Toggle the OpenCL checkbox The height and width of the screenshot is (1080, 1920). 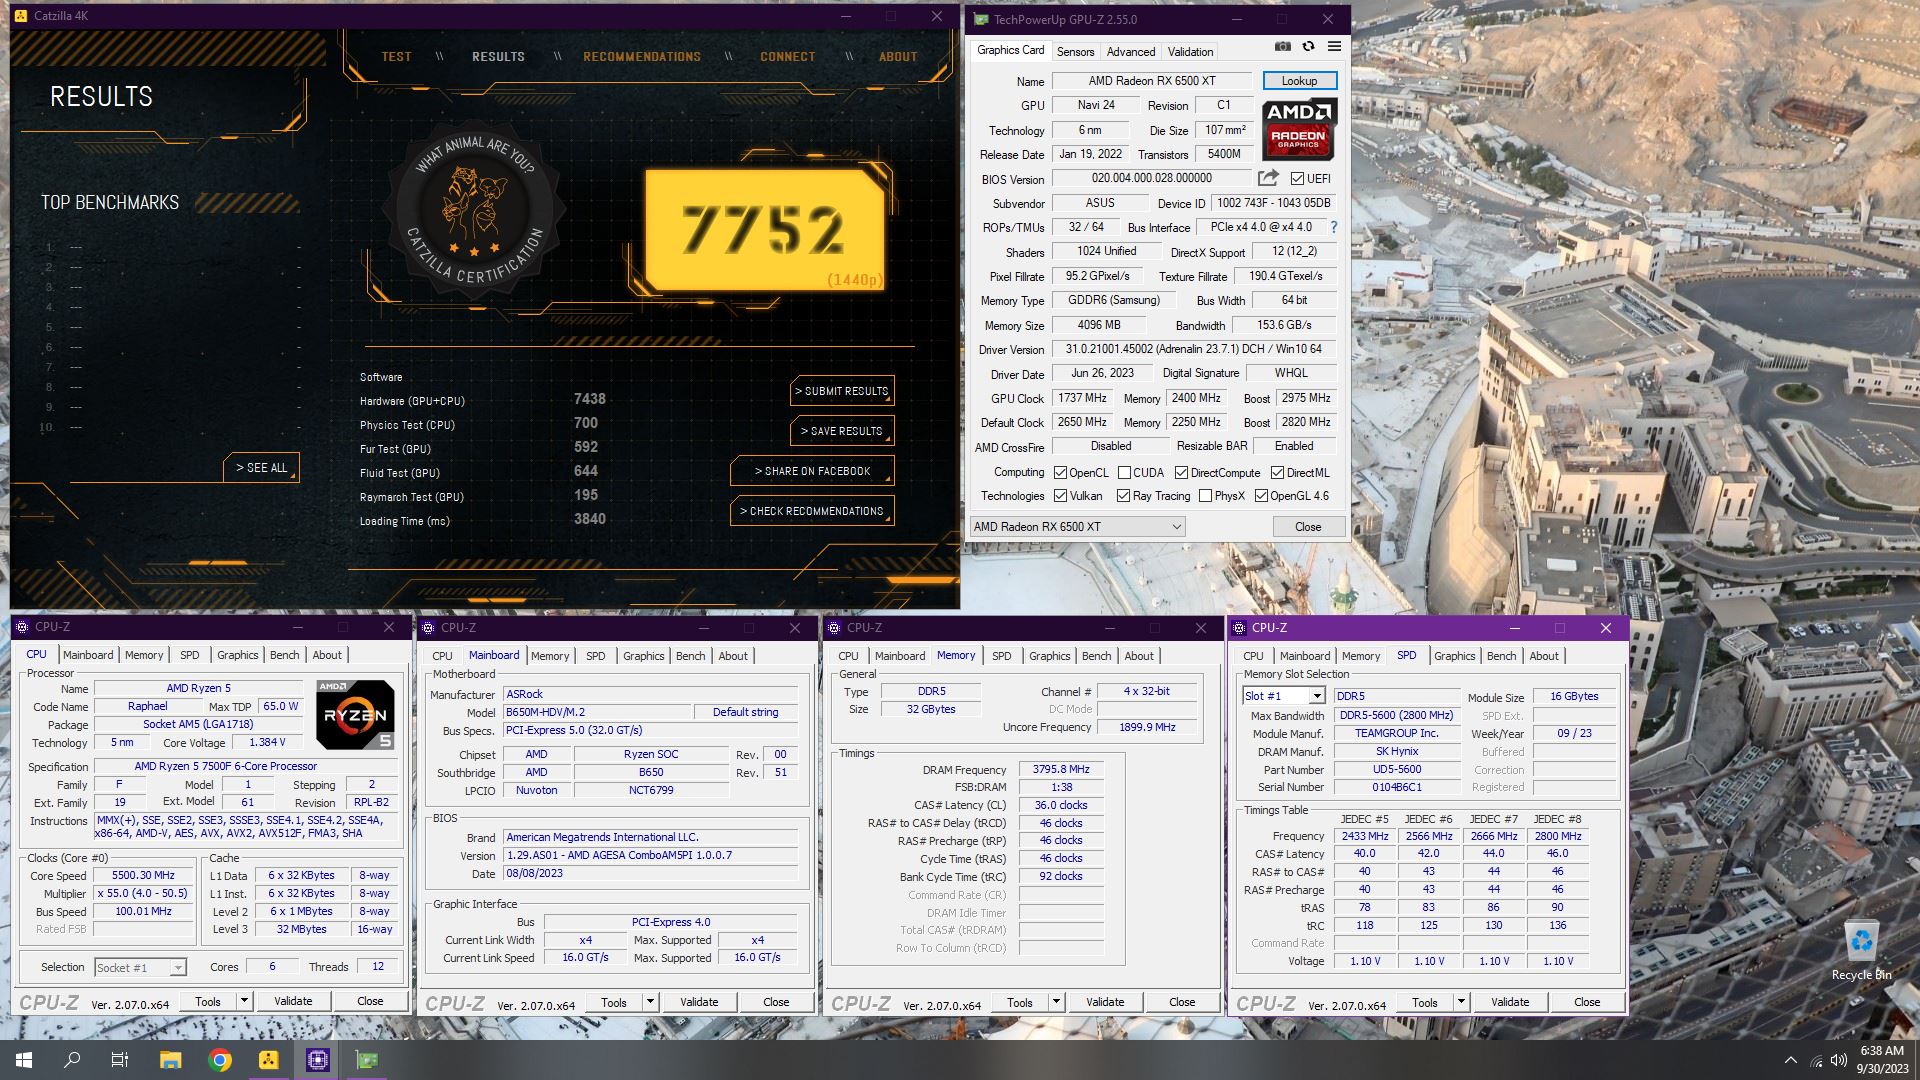[x=1060, y=472]
